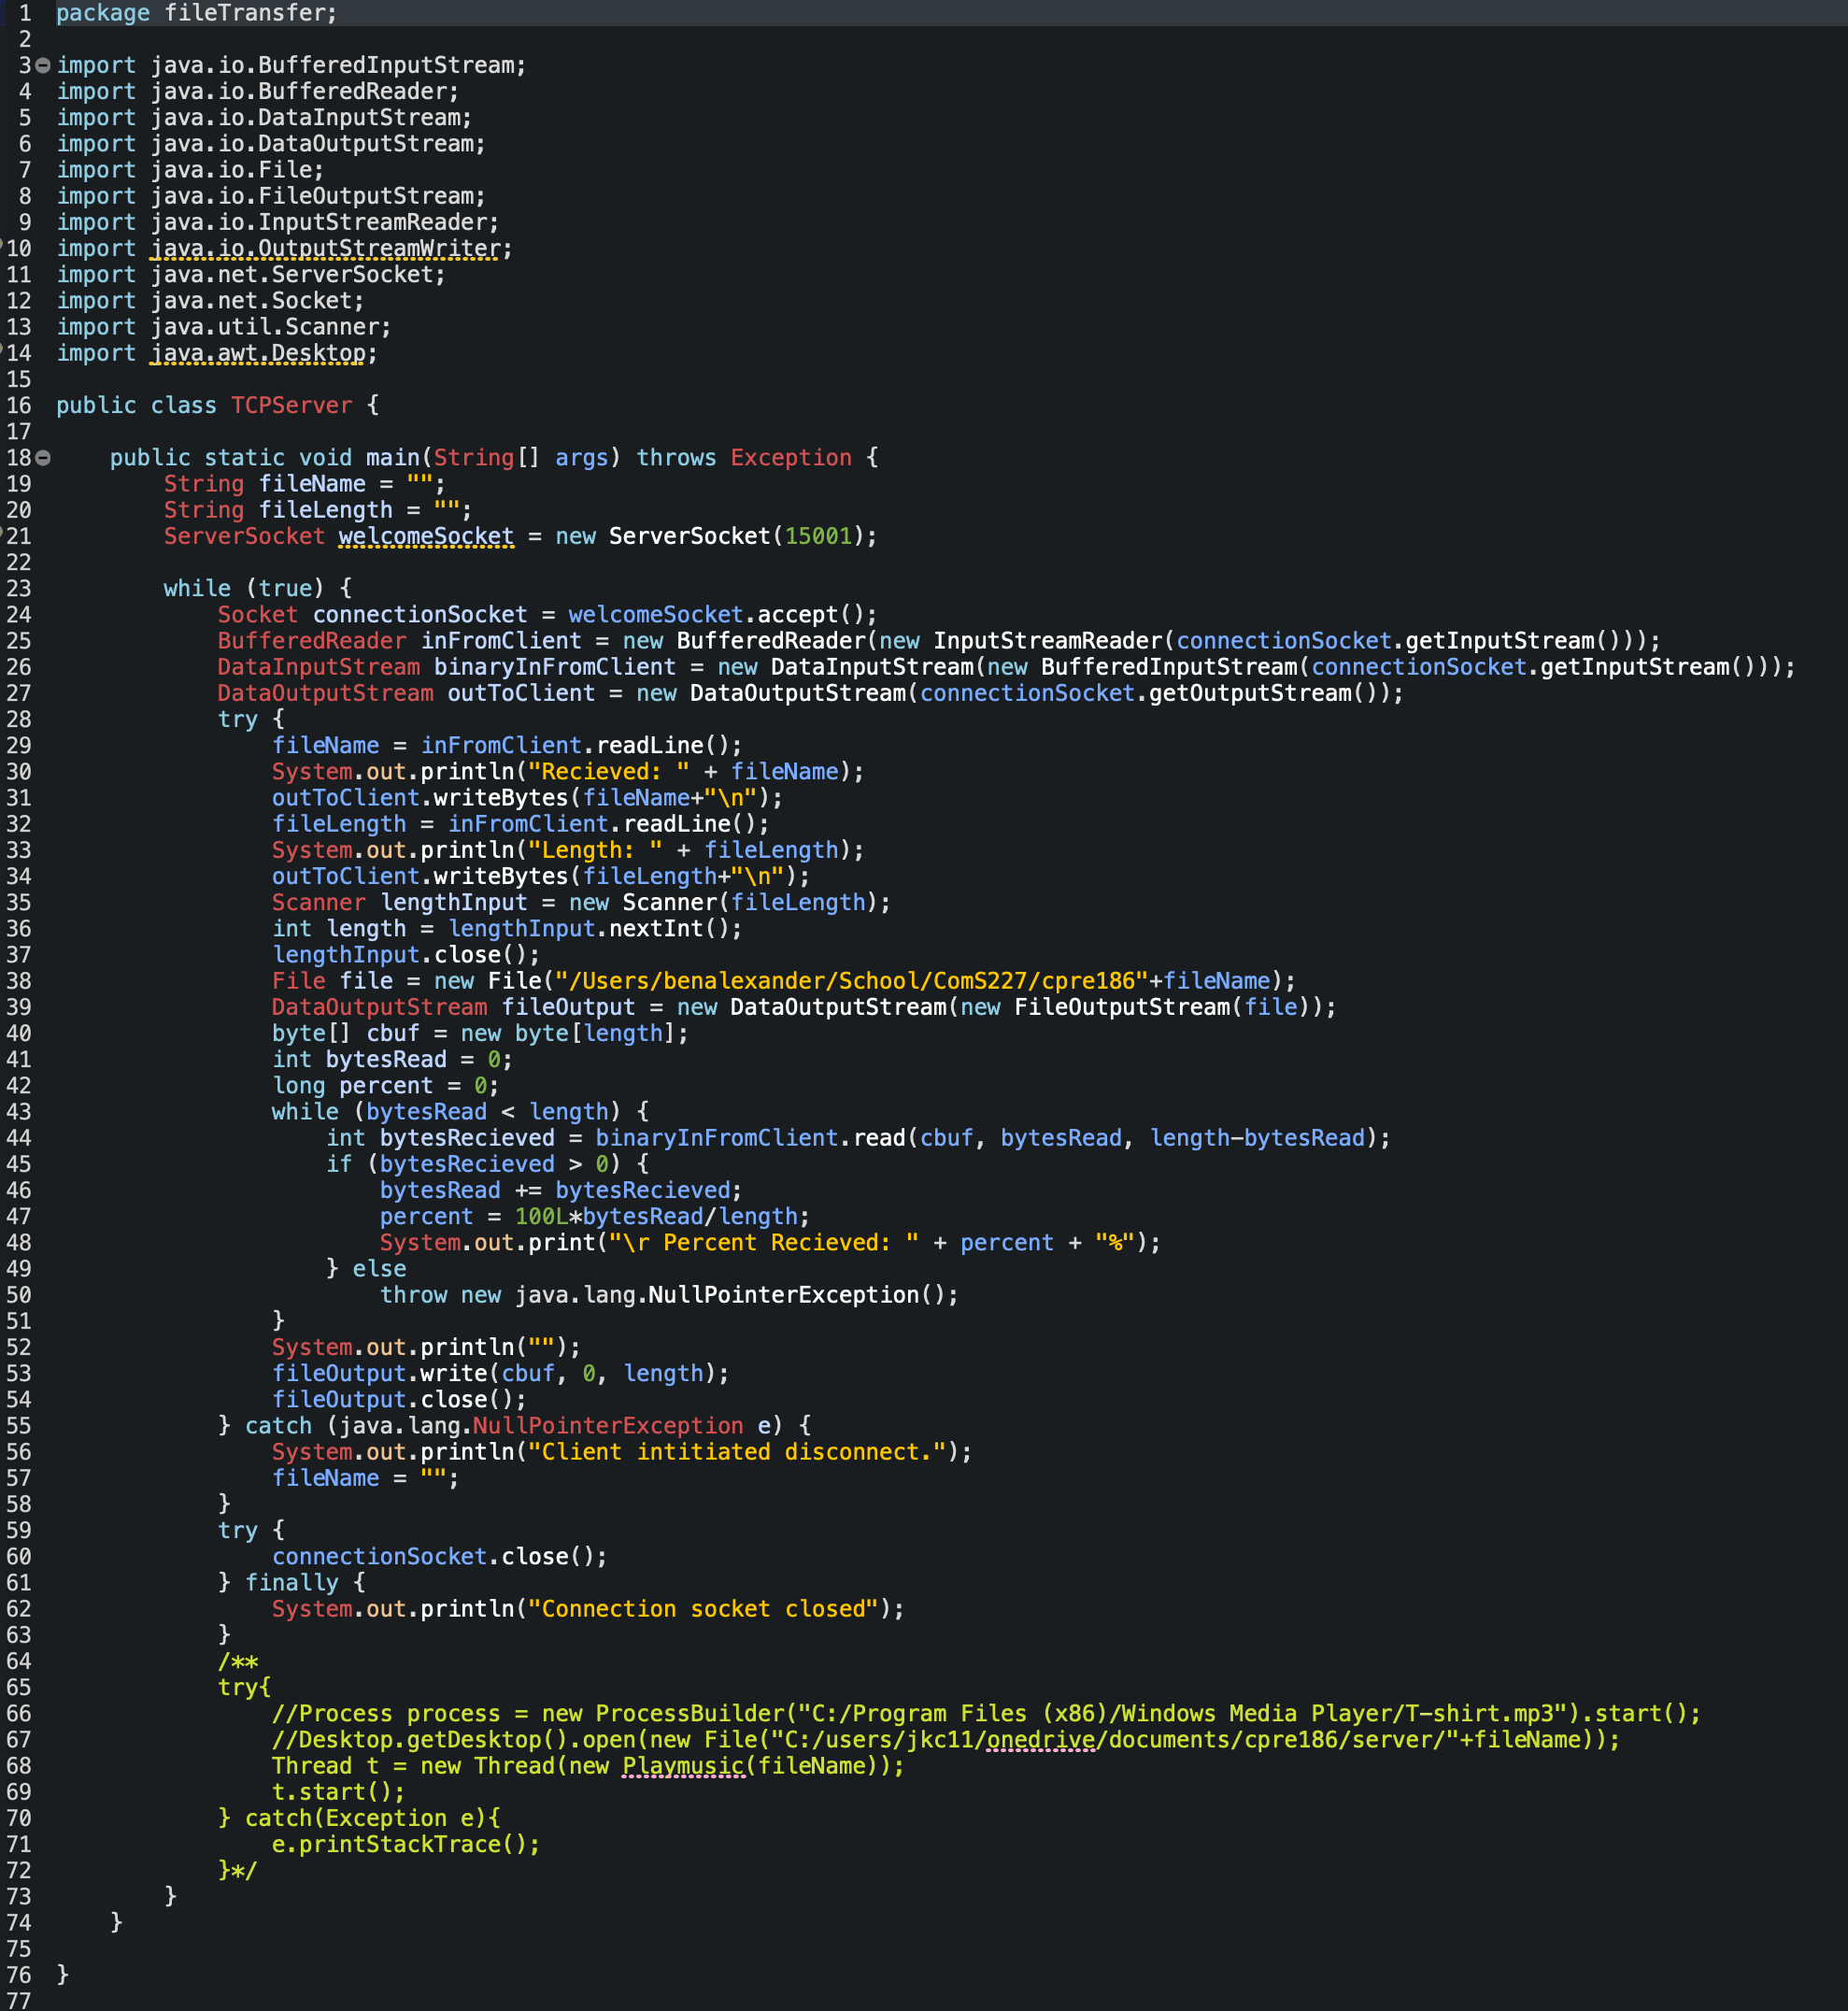Click 'long percent = 0' line
The height and width of the screenshot is (2011, 1848).
(385, 1086)
